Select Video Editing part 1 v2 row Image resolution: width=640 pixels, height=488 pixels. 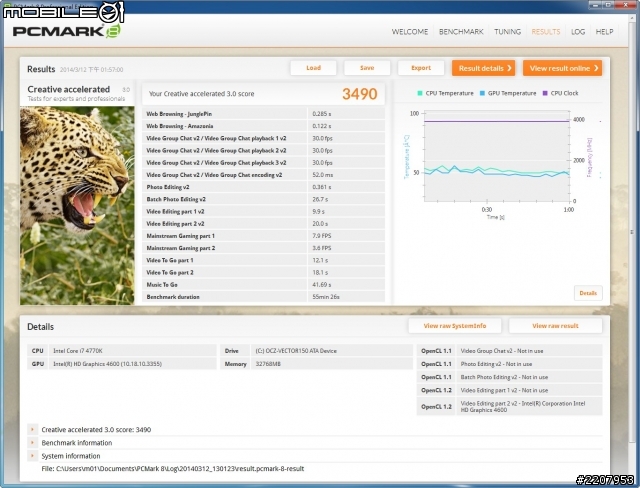tap(263, 211)
